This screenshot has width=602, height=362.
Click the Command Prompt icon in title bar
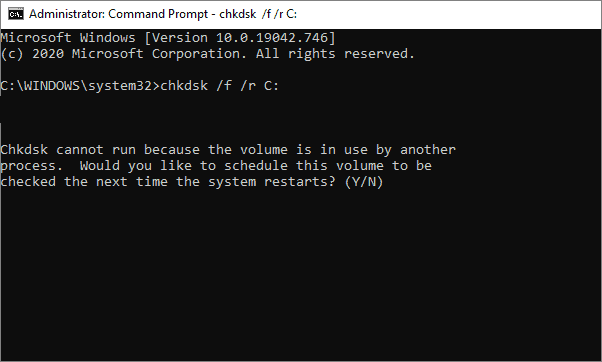coord(16,14)
